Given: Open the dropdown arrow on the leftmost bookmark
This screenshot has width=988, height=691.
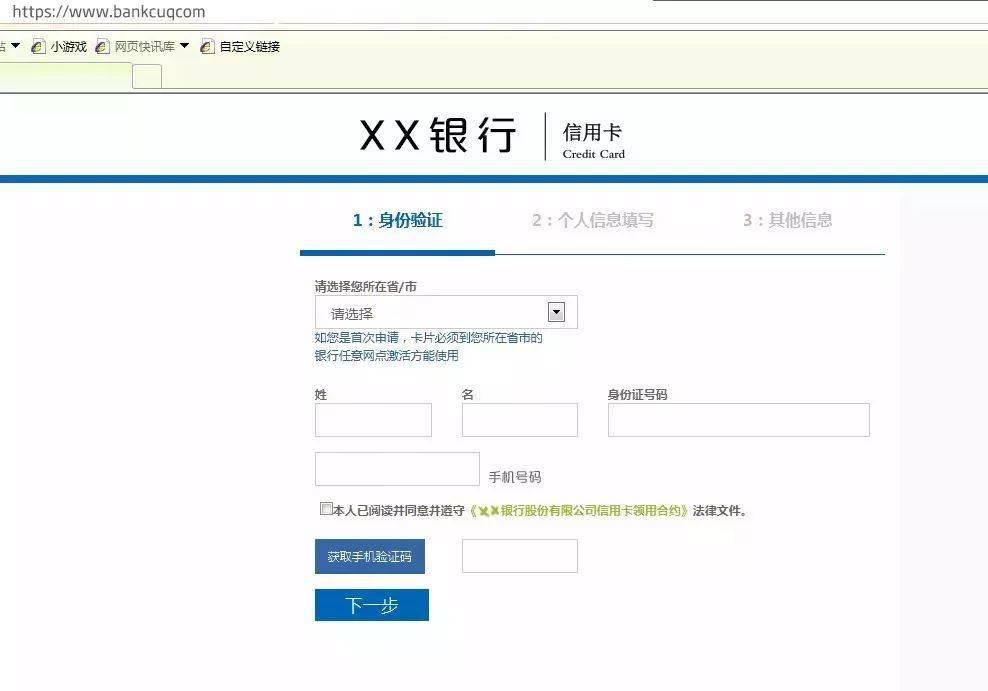Looking at the screenshot, I should point(15,46).
